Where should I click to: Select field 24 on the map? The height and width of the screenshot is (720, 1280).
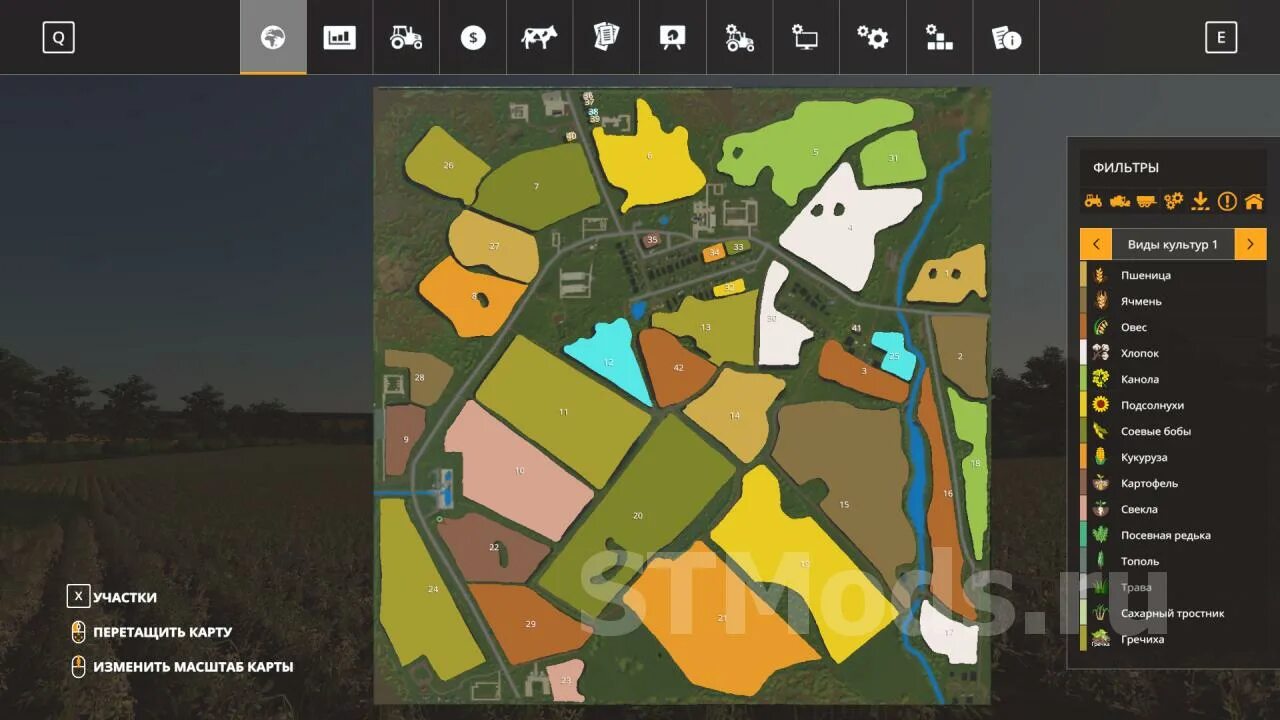pos(433,589)
